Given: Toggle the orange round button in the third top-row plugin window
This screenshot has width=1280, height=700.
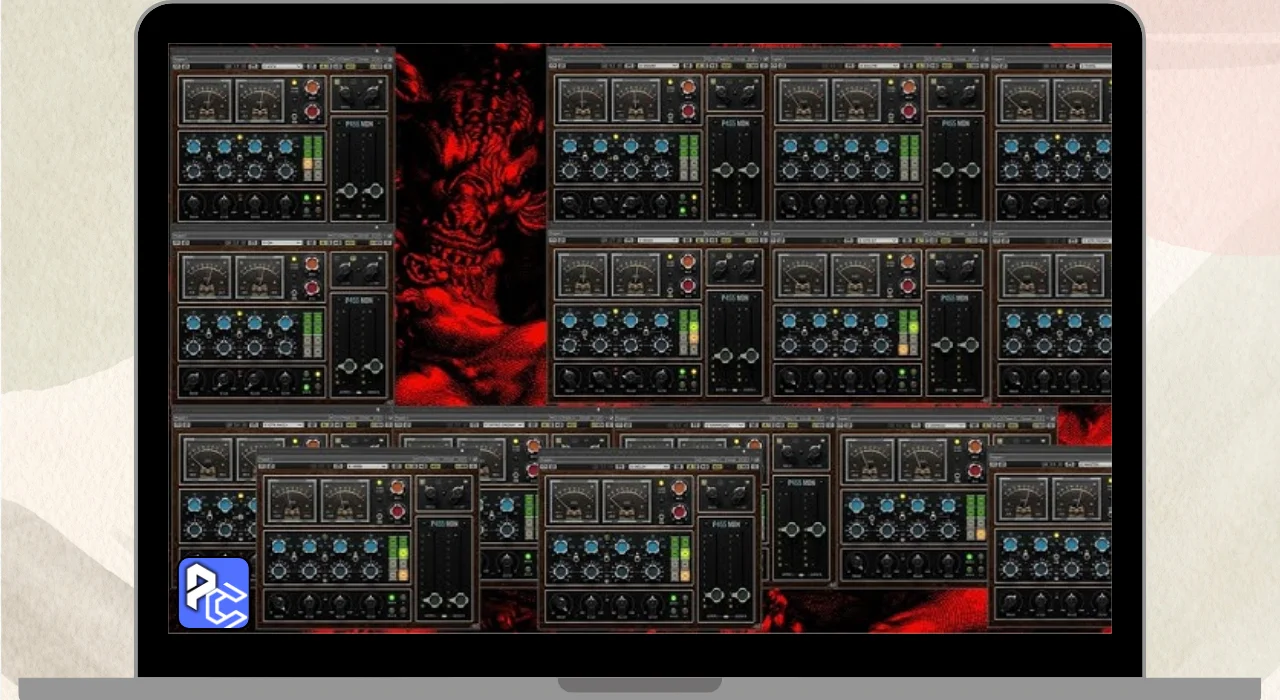Looking at the screenshot, I should coord(909,87).
